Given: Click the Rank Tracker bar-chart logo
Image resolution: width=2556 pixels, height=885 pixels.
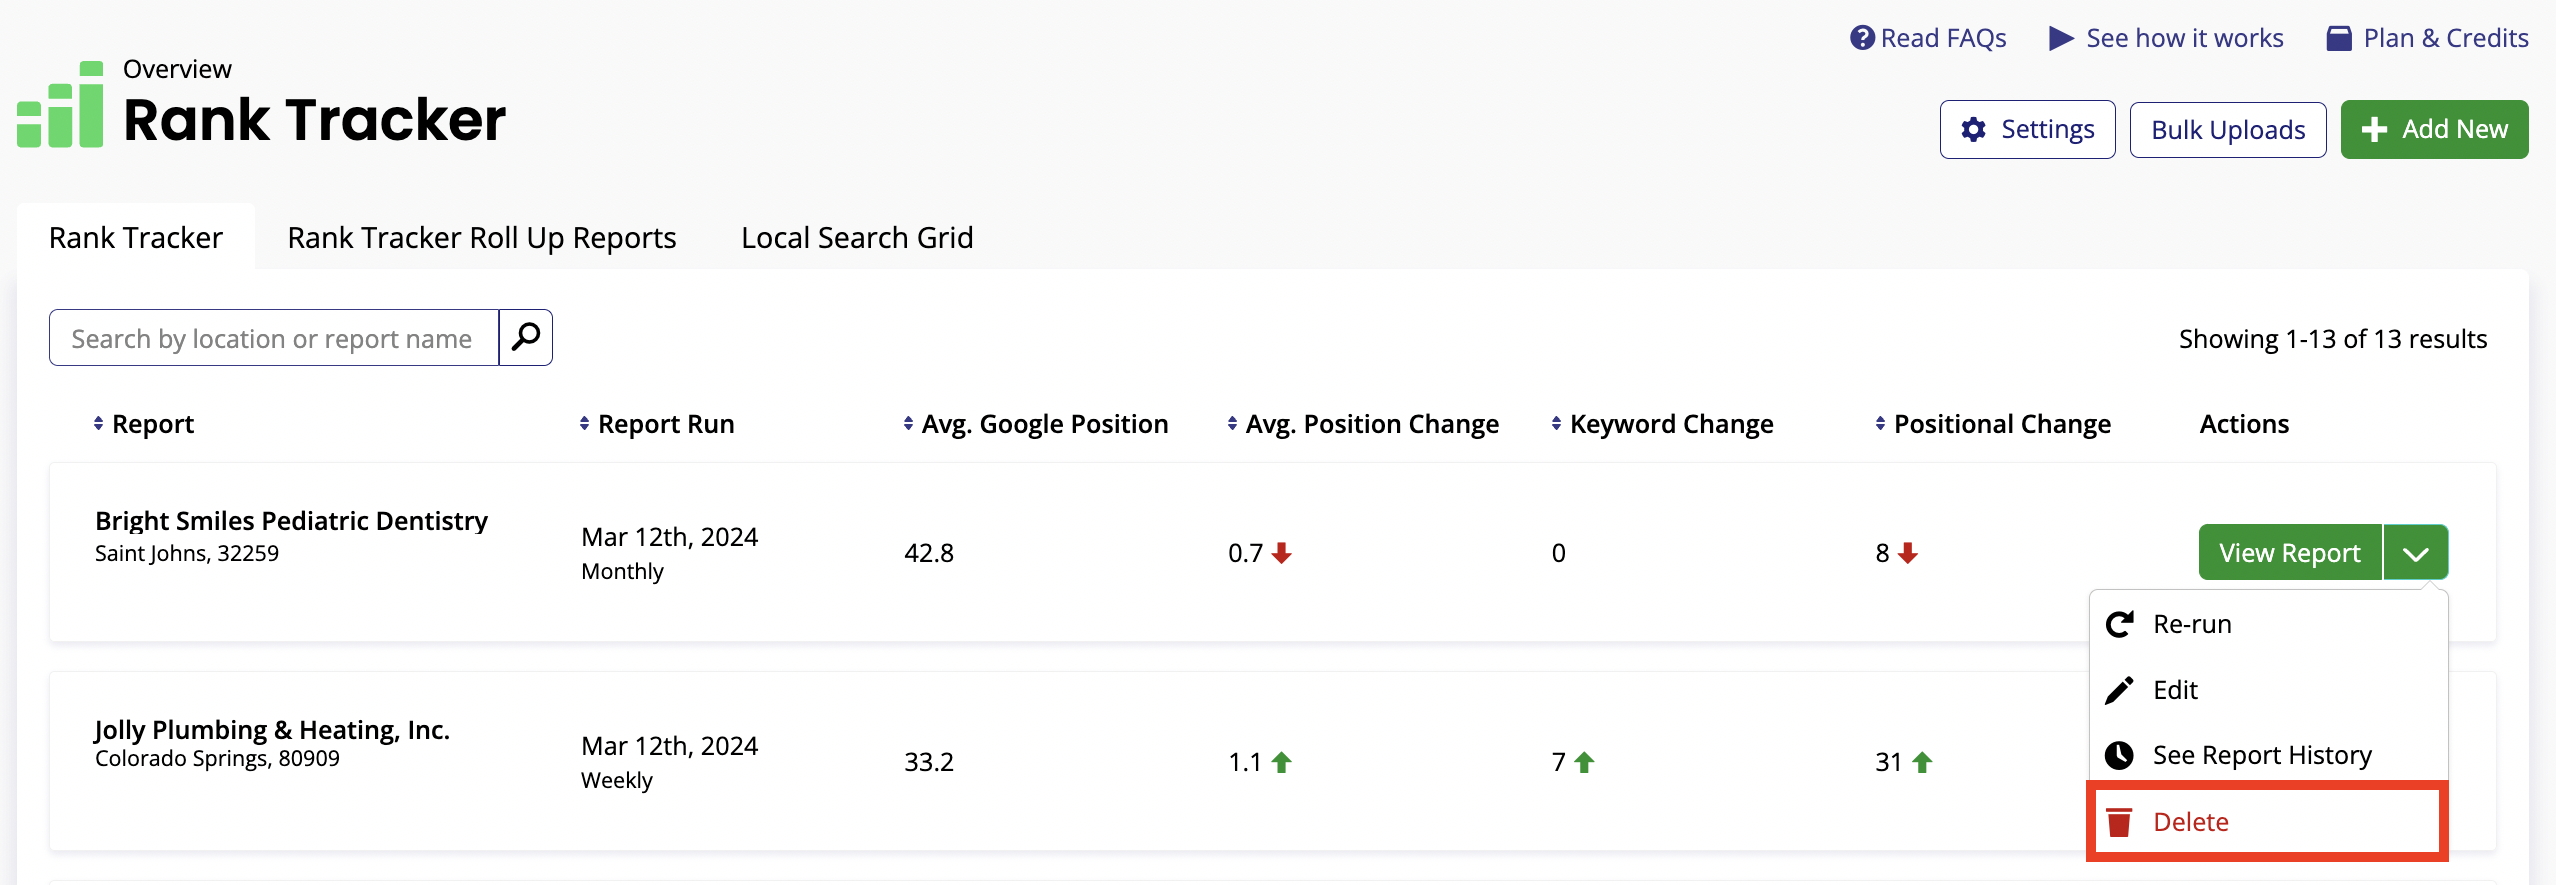Looking at the screenshot, I should click(x=61, y=105).
